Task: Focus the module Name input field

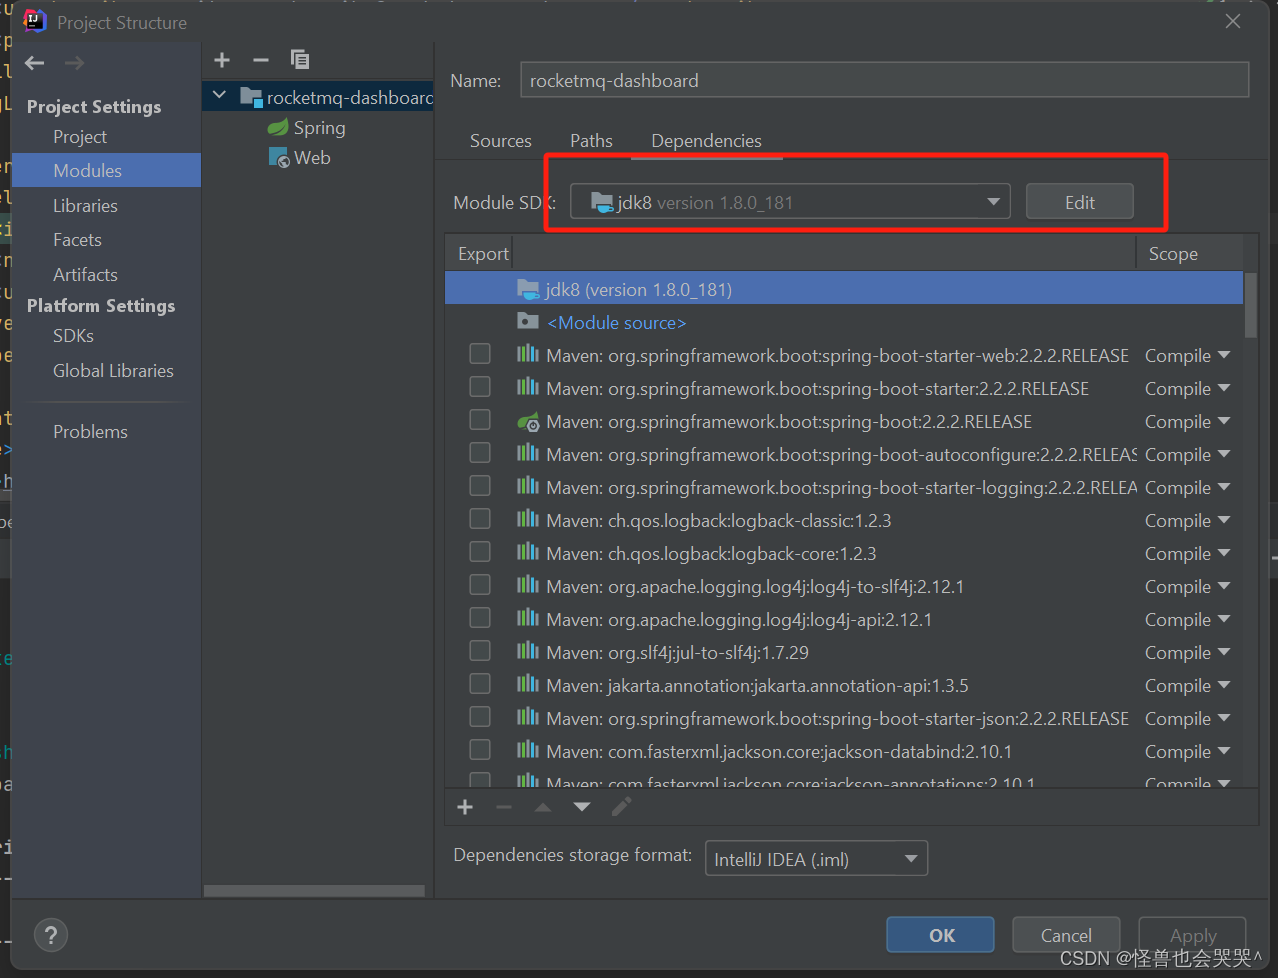Action: click(x=884, y=80)
